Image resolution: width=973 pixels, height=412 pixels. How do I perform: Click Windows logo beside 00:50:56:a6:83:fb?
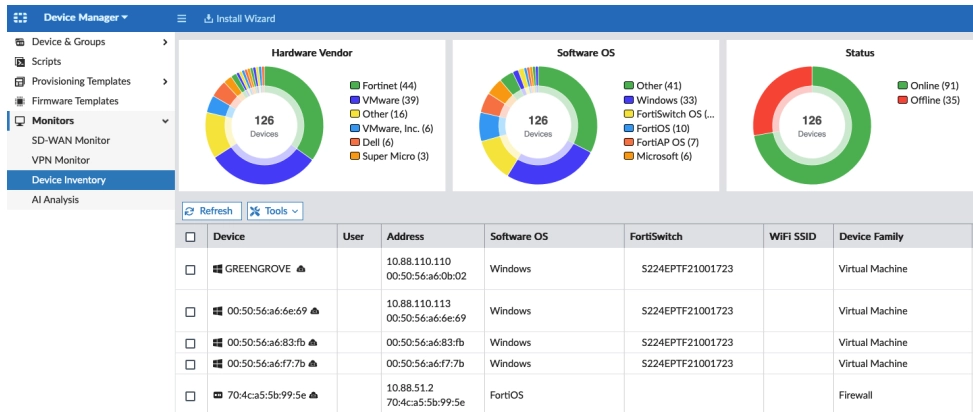point(217,343)
